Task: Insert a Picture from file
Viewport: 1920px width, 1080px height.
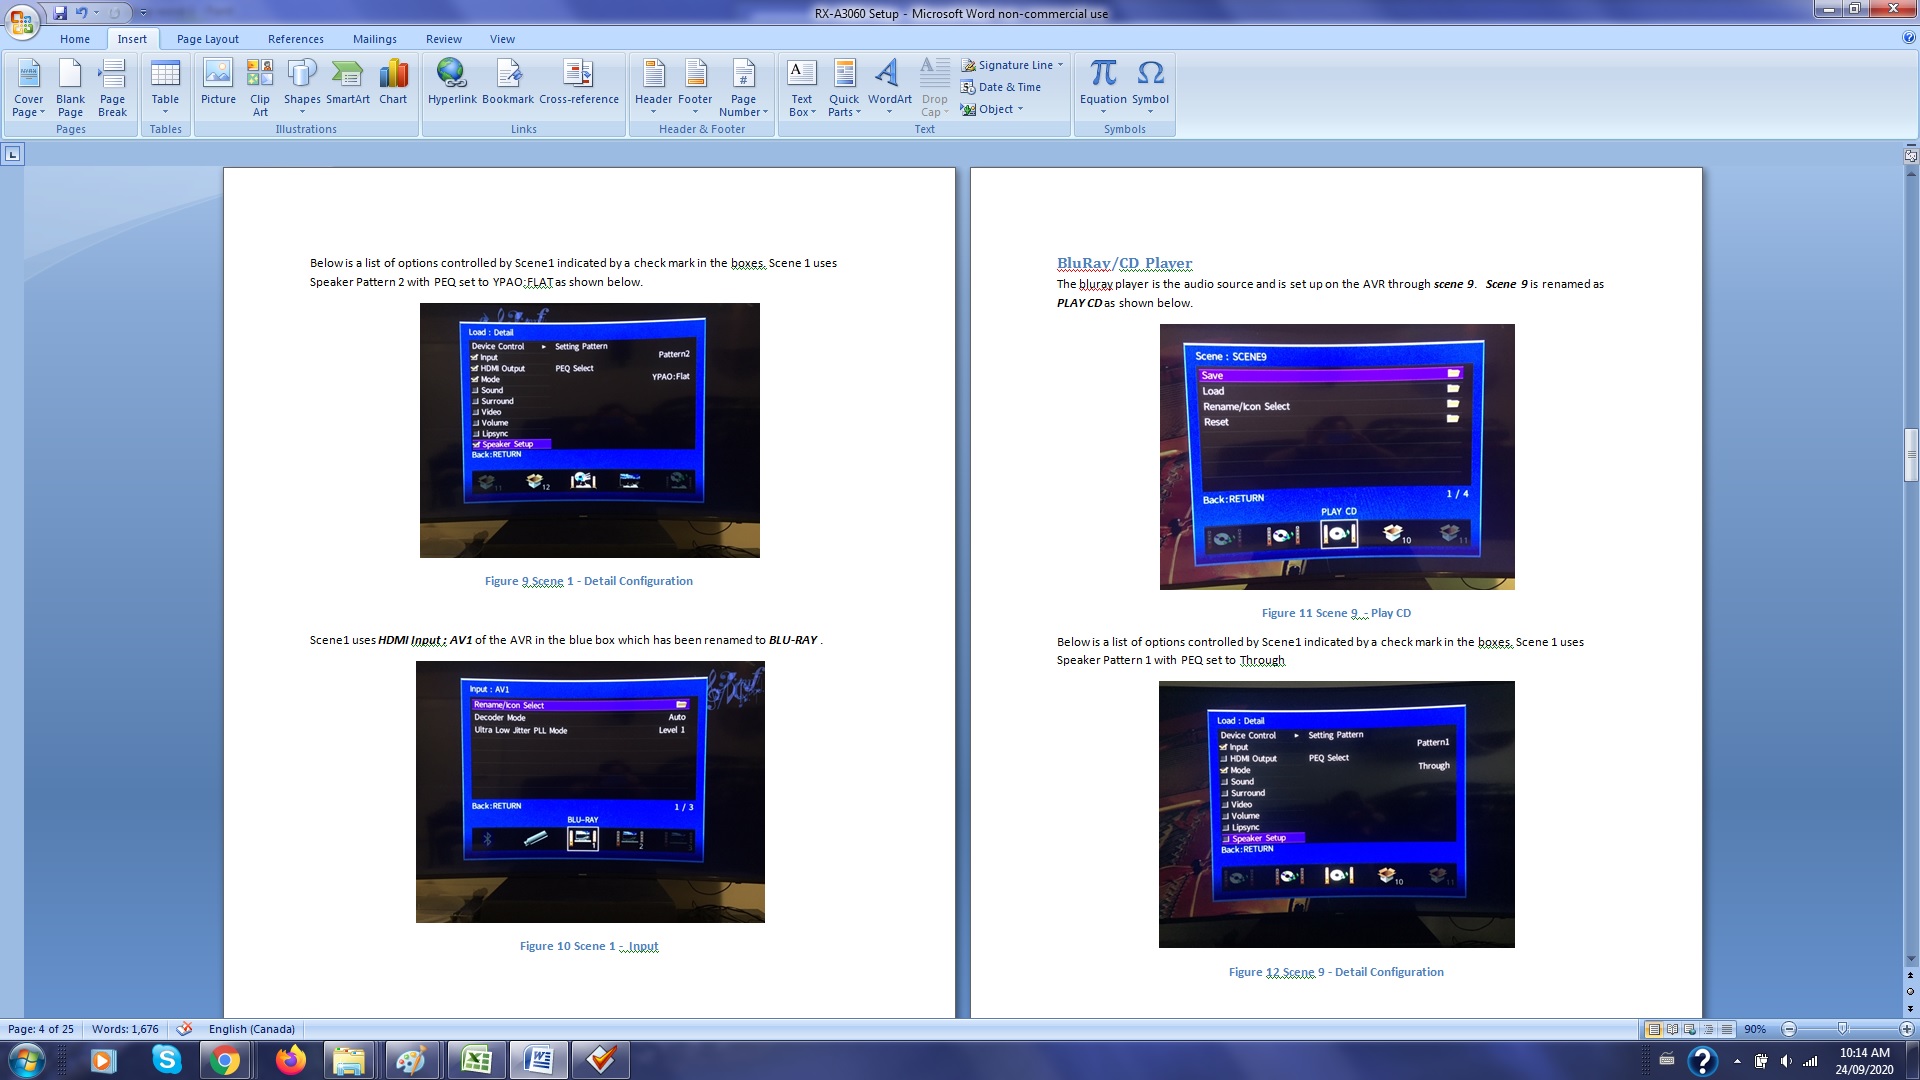Action: 218,82
